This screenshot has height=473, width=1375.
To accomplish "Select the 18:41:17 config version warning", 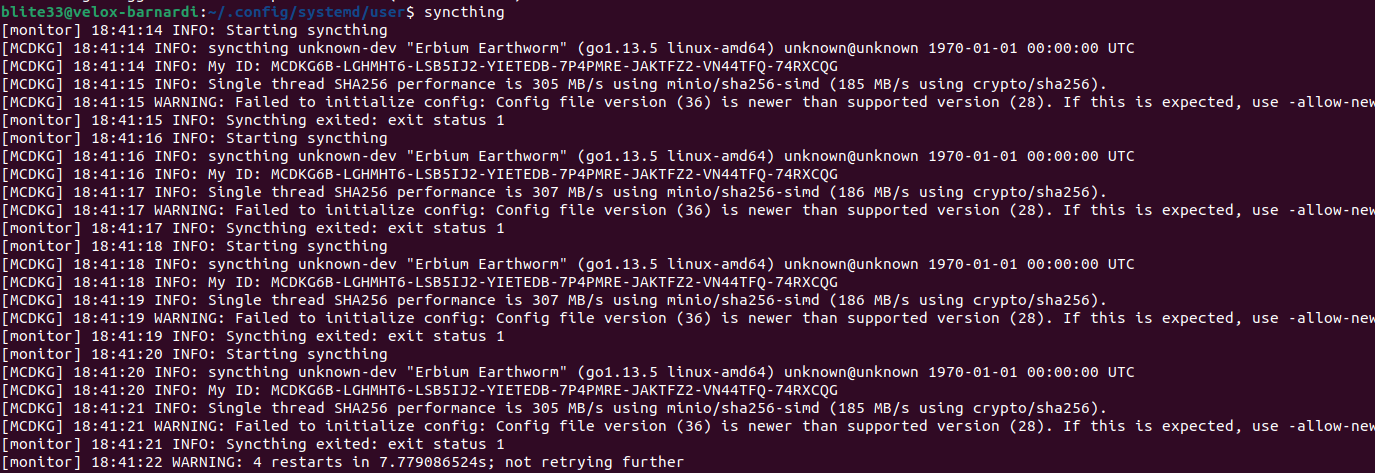I will (x=688, y=210).
